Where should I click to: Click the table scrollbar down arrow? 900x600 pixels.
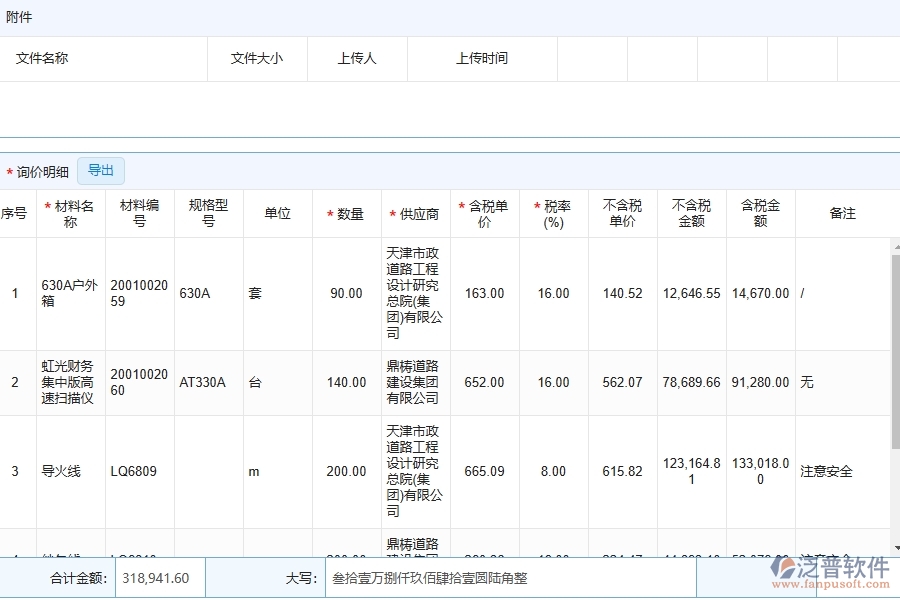[894, 546]
